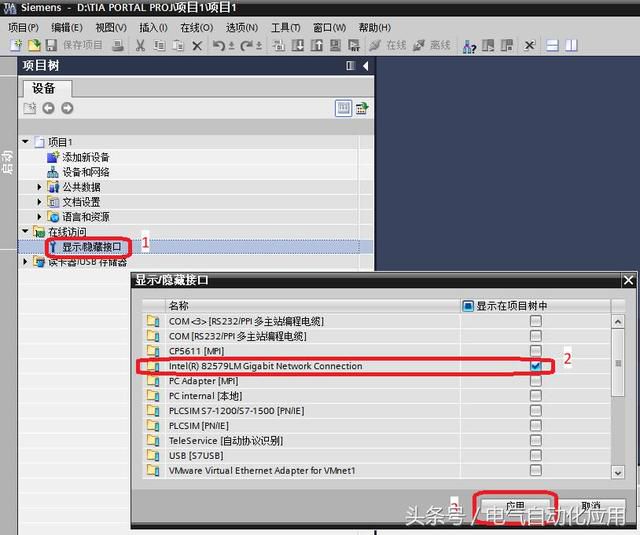
Task: Expand the 文档设置 tree node
Action: click(x=40, y=202)
